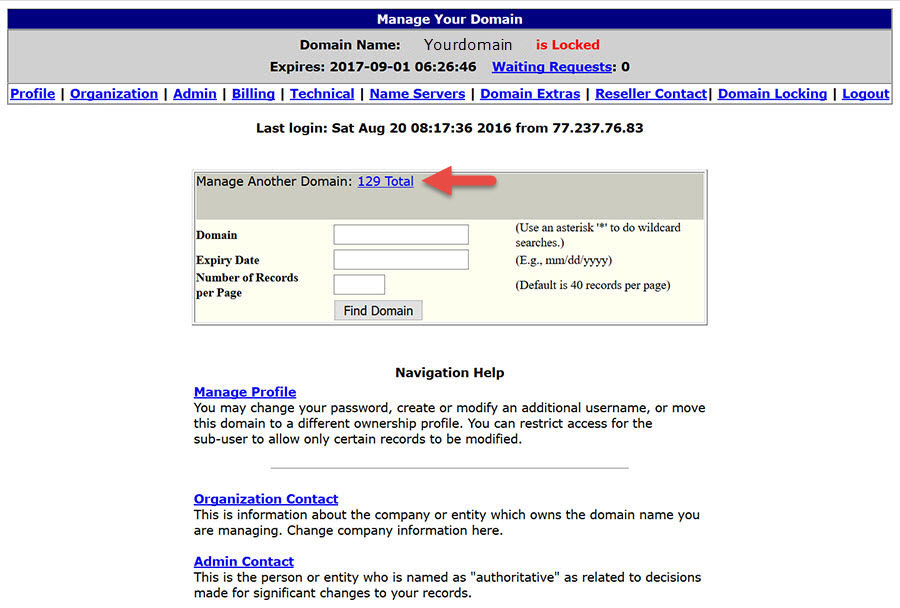Go to Organization in navigation bar
This screenshot has width=900, height=608.
point(114,94)
